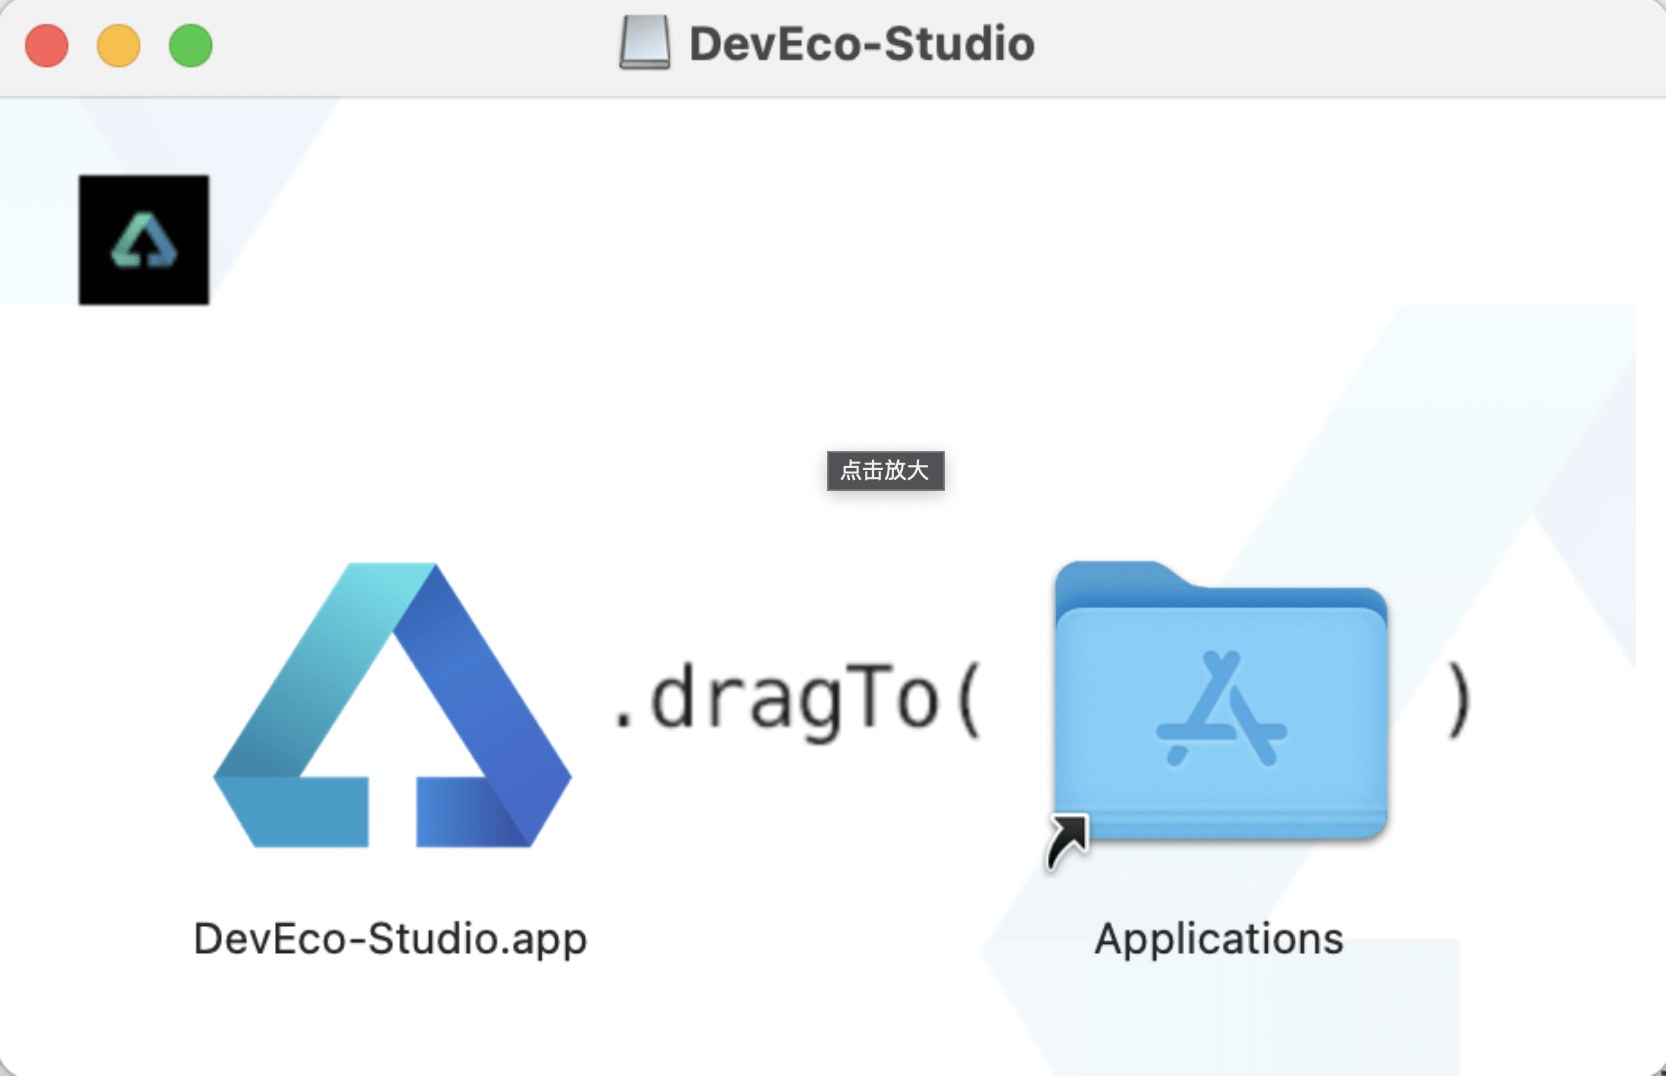This screenshot has width=1666, height=1080.
Task: Click the ".dragTo(" text in background
Action: 797,700
